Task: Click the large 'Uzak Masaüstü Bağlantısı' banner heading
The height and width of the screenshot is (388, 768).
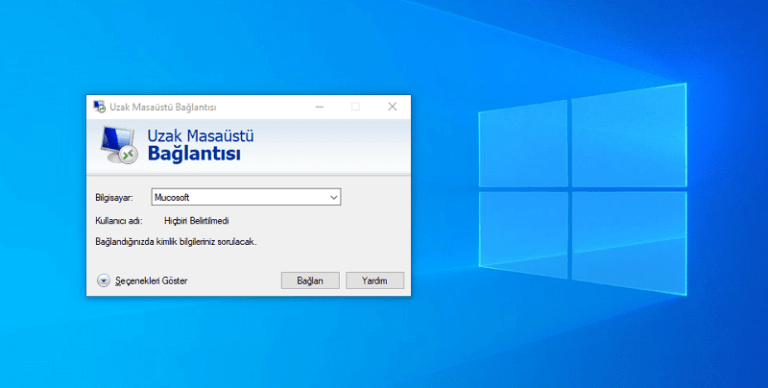Action: coord(200,145)
